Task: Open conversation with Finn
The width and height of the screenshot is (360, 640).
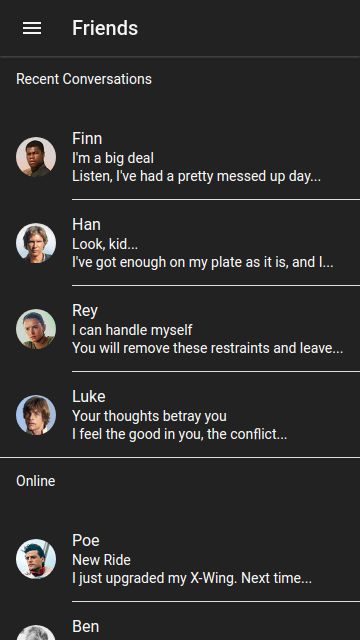Action: tap(180, 157)
